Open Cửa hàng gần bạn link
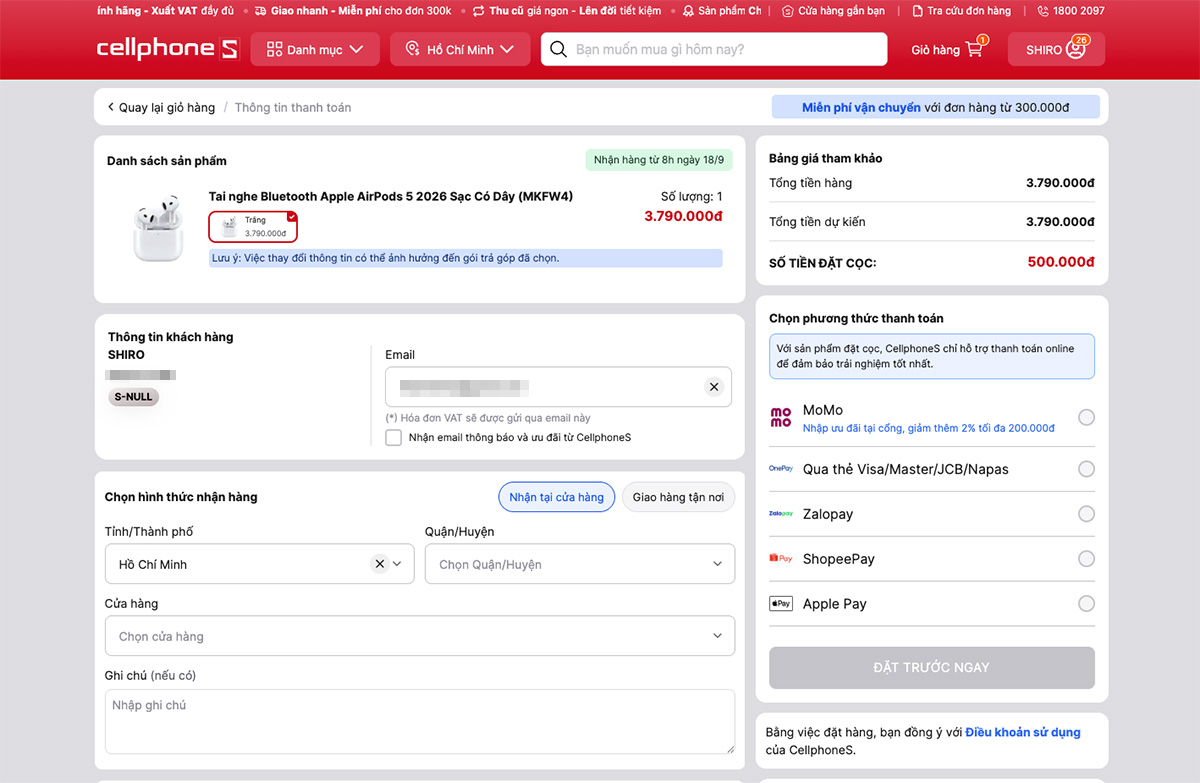The width and height of the screenshot is (1200, 783). pyautogui.click(x=834, y=11)
